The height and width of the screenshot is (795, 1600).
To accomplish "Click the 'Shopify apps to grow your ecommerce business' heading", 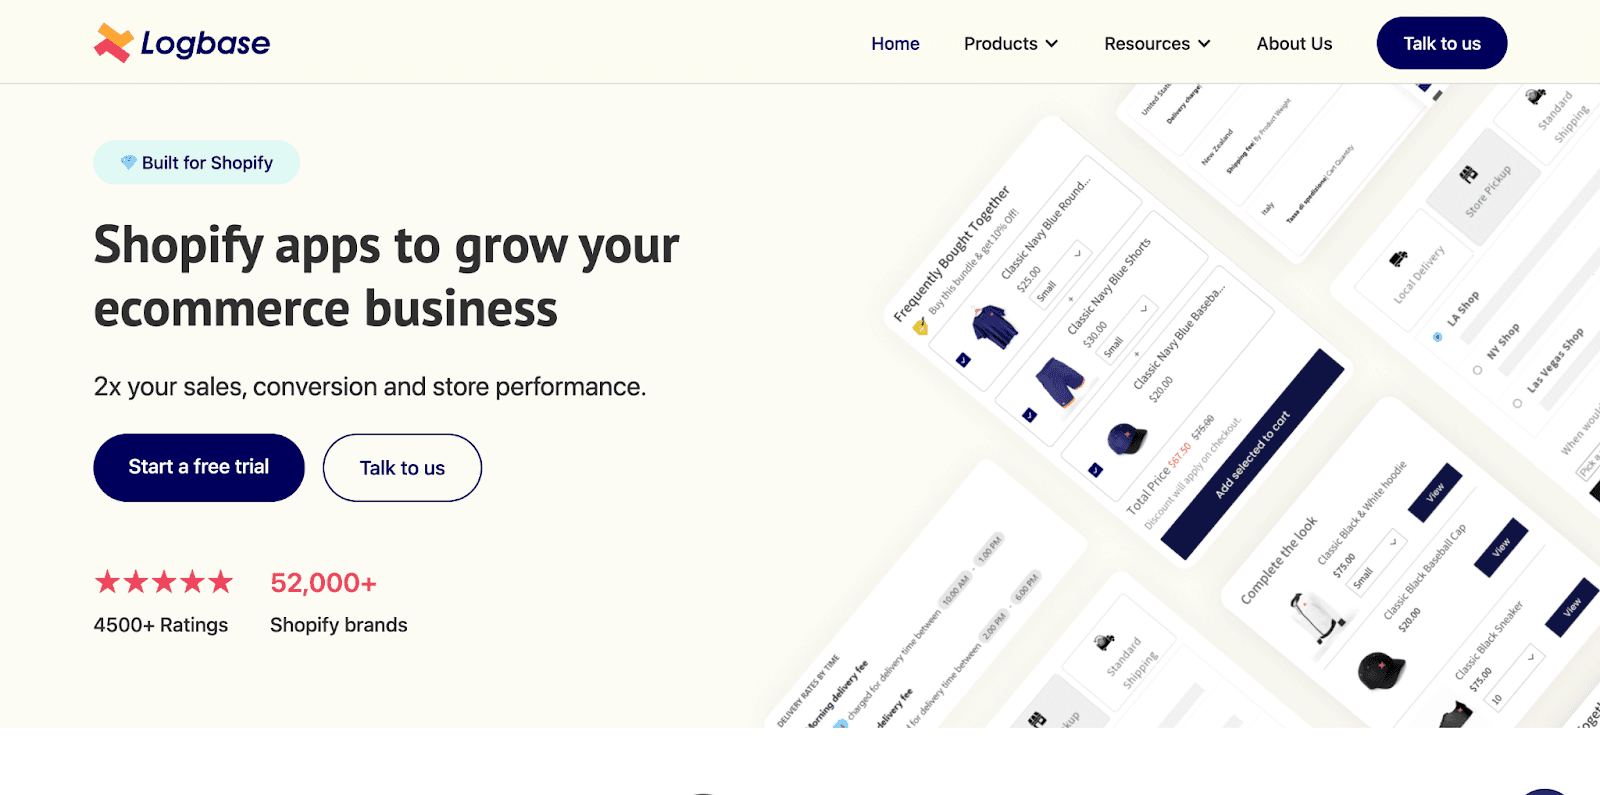I will (x=386, y=276).
